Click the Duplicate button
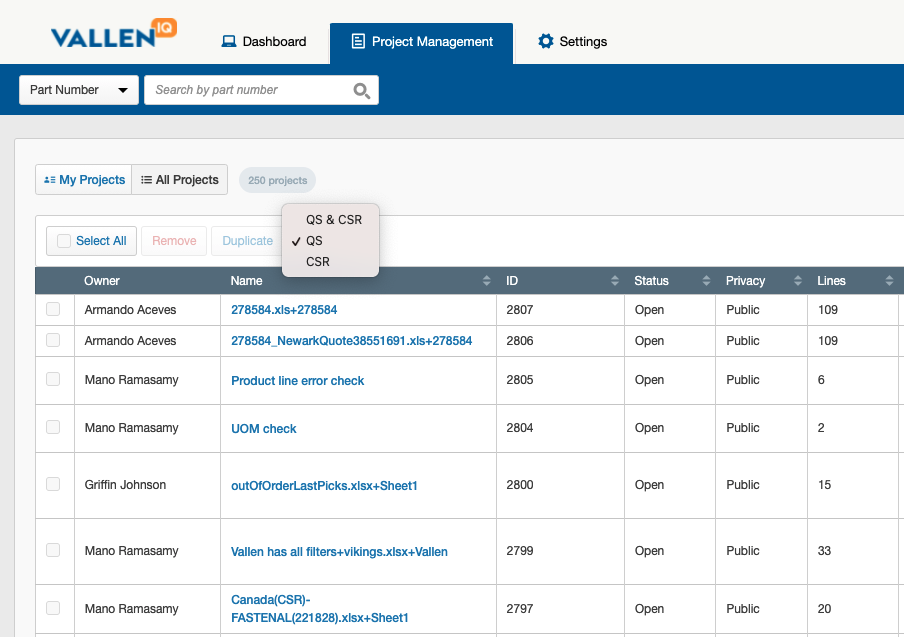This screenshot has height=637, width=904. pyautogui.click(x=246, y=241)
